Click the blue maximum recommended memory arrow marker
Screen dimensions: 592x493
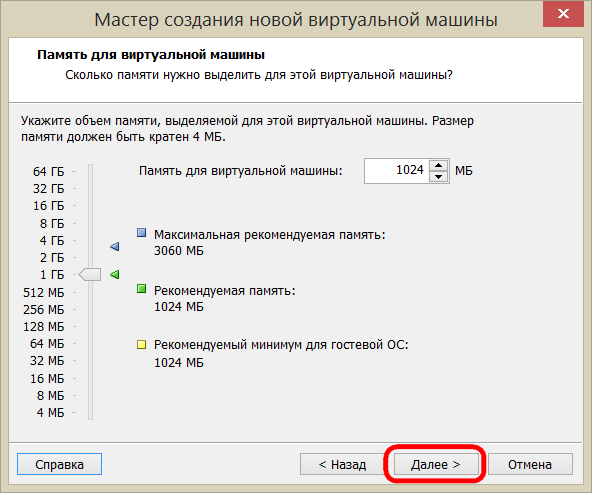point(115,246)
